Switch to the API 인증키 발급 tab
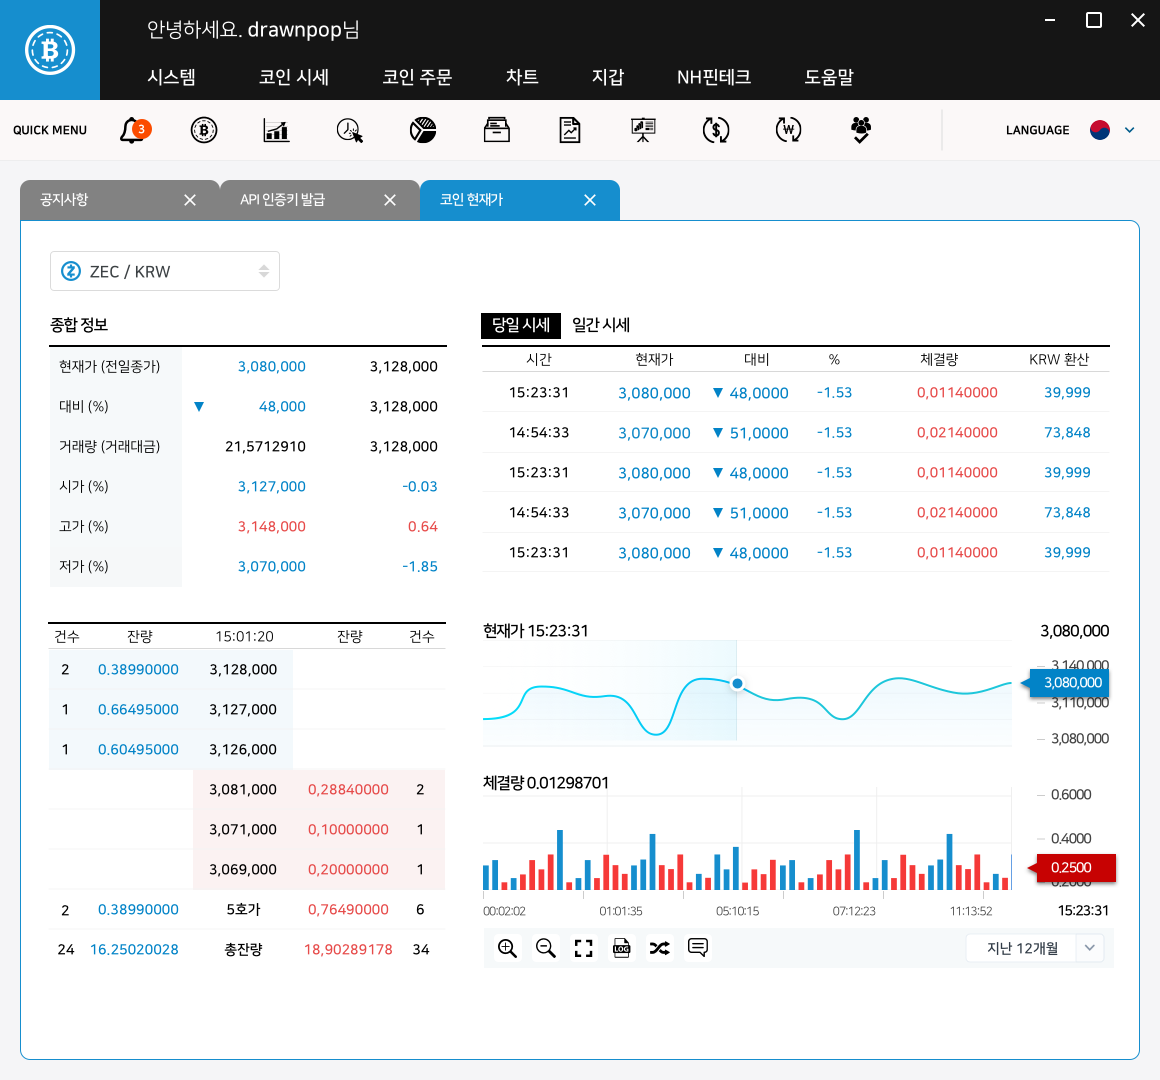The image size is (1160, 1080). pos(283,200)
